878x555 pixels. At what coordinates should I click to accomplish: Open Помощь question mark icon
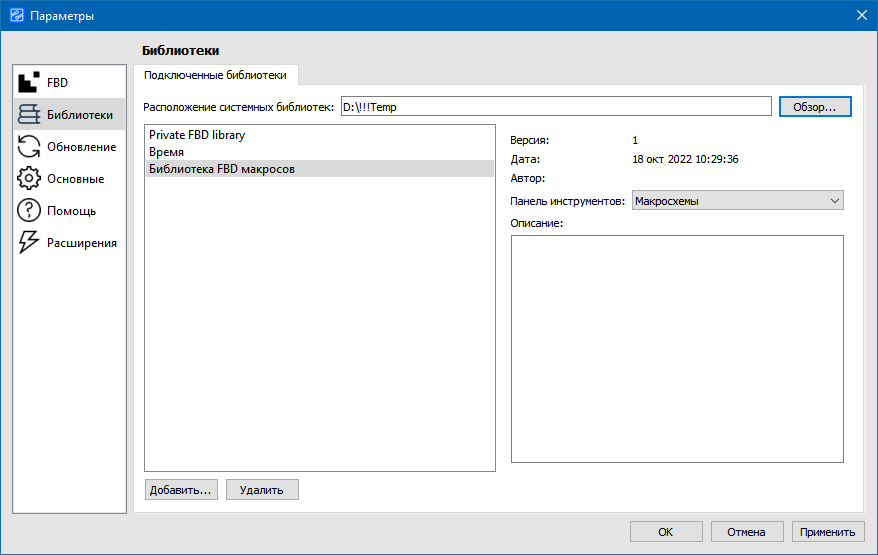pyautogui.click(x=29, y=211)
